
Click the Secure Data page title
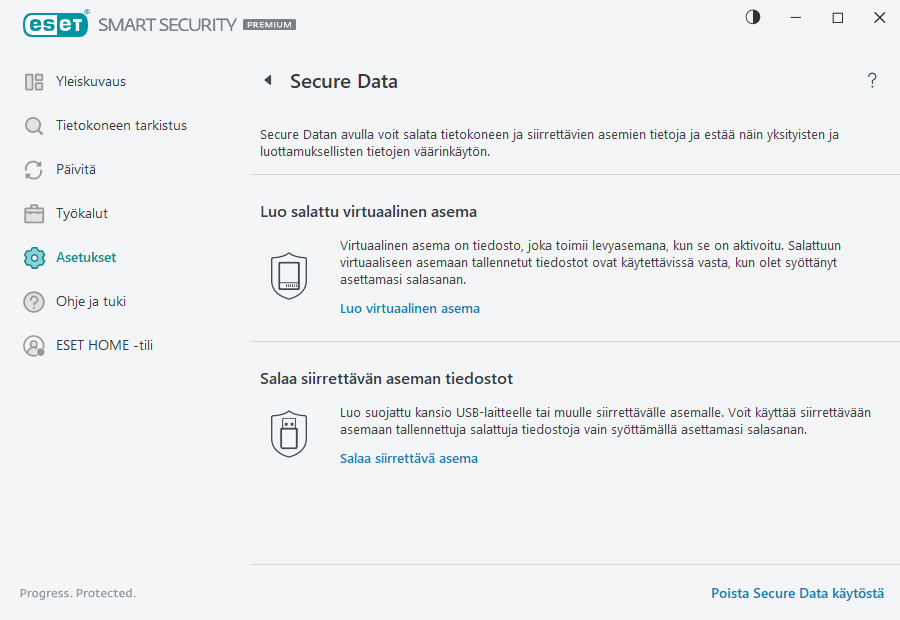[341, 81]
